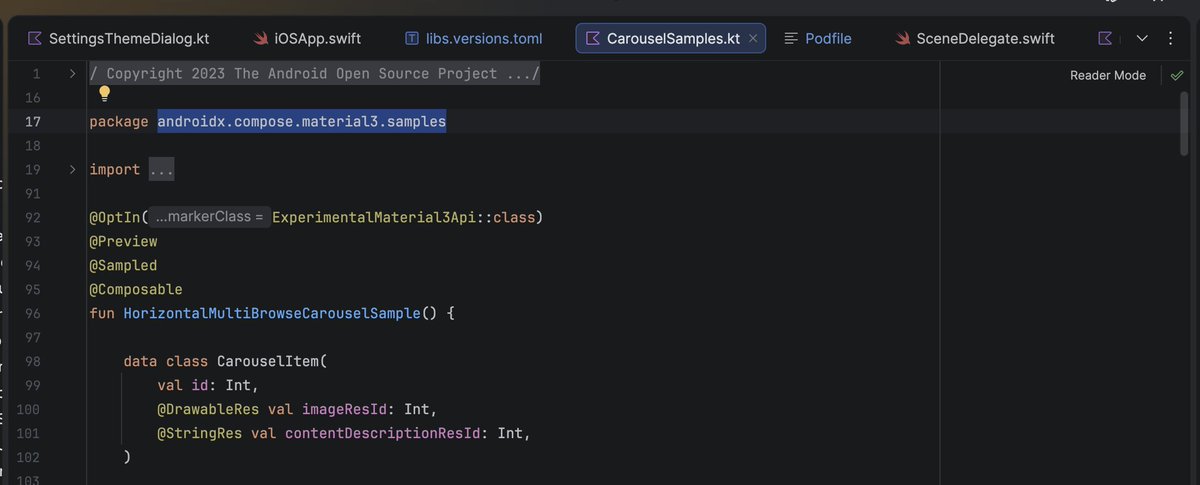
Task: Click line number 17 in the gutter
Action: pyautogui.click(x=33, y=122)
